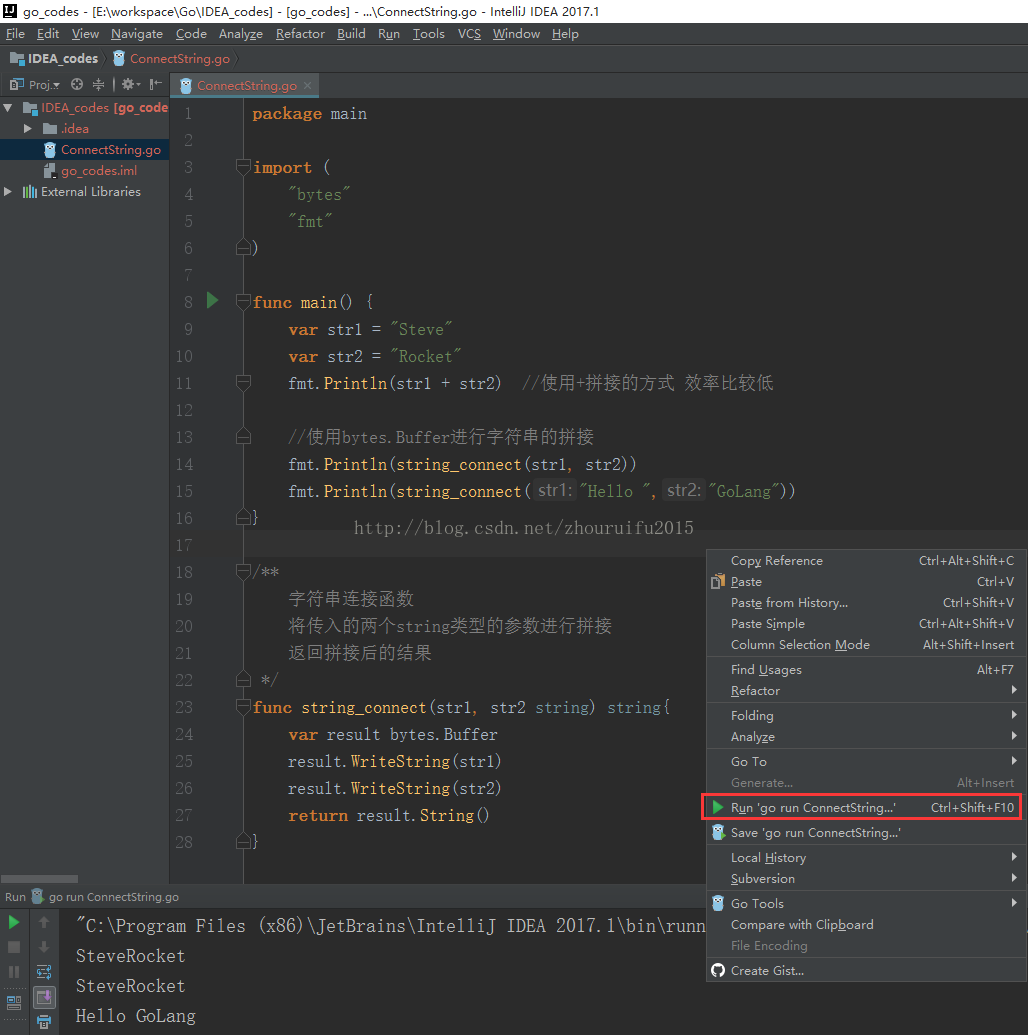Click IDEA_codes in the breadcrumb bar
This screenshot has height=1035, width=1028.
pos(63,58)
